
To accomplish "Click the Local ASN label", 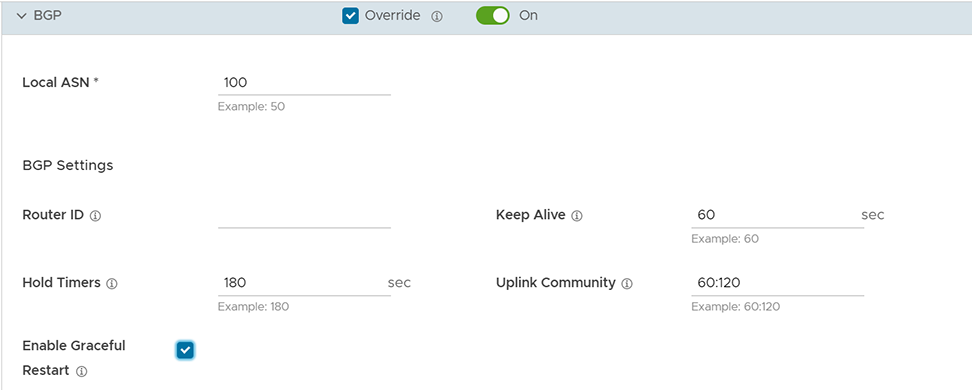I will [61, 82].
